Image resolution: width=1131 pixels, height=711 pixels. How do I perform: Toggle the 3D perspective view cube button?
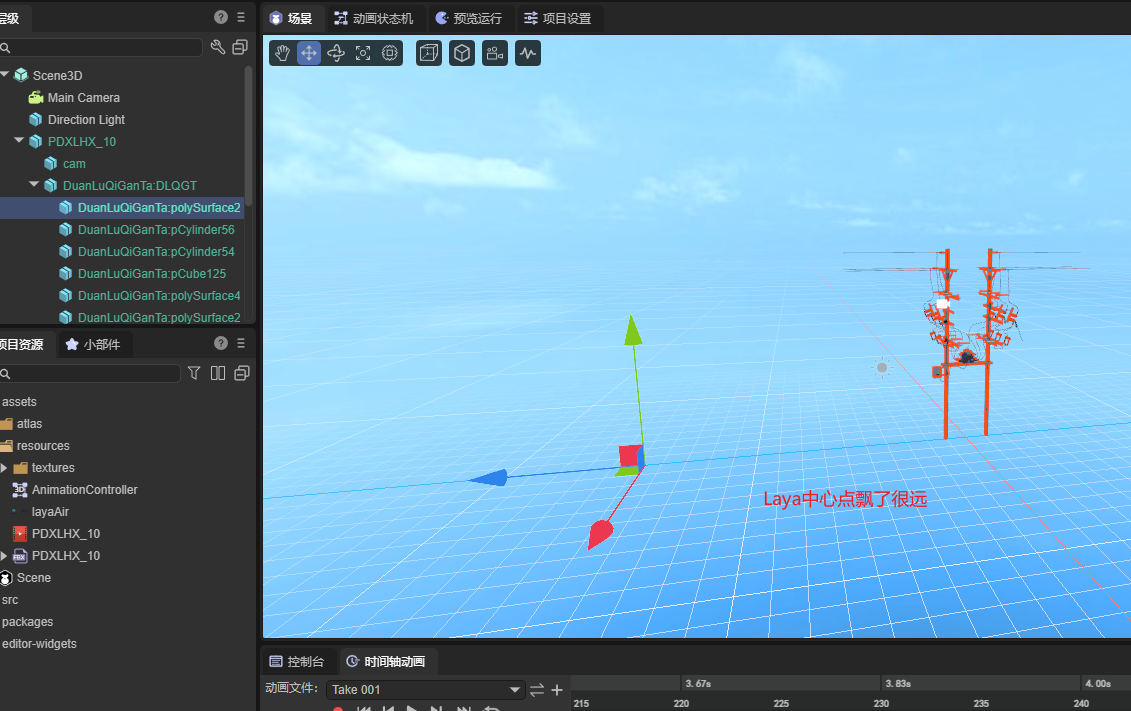tap(461, 53)
